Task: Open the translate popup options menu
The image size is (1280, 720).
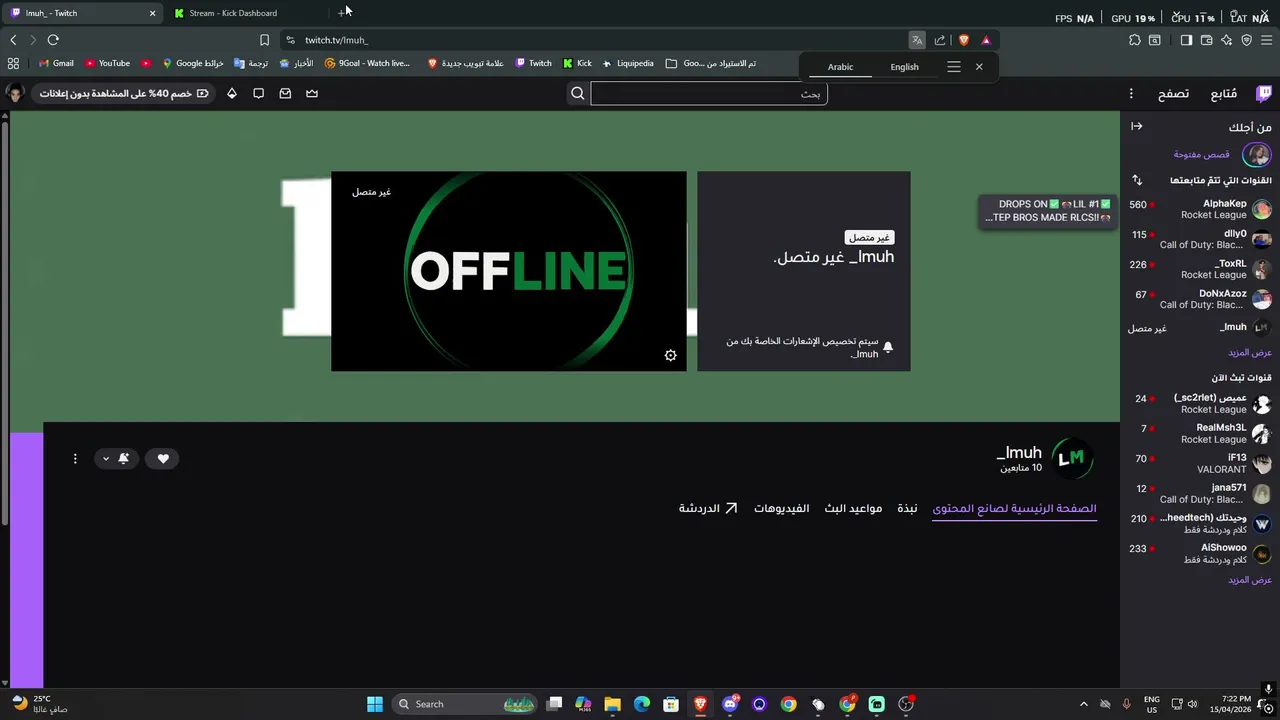Action: (954, 67)
